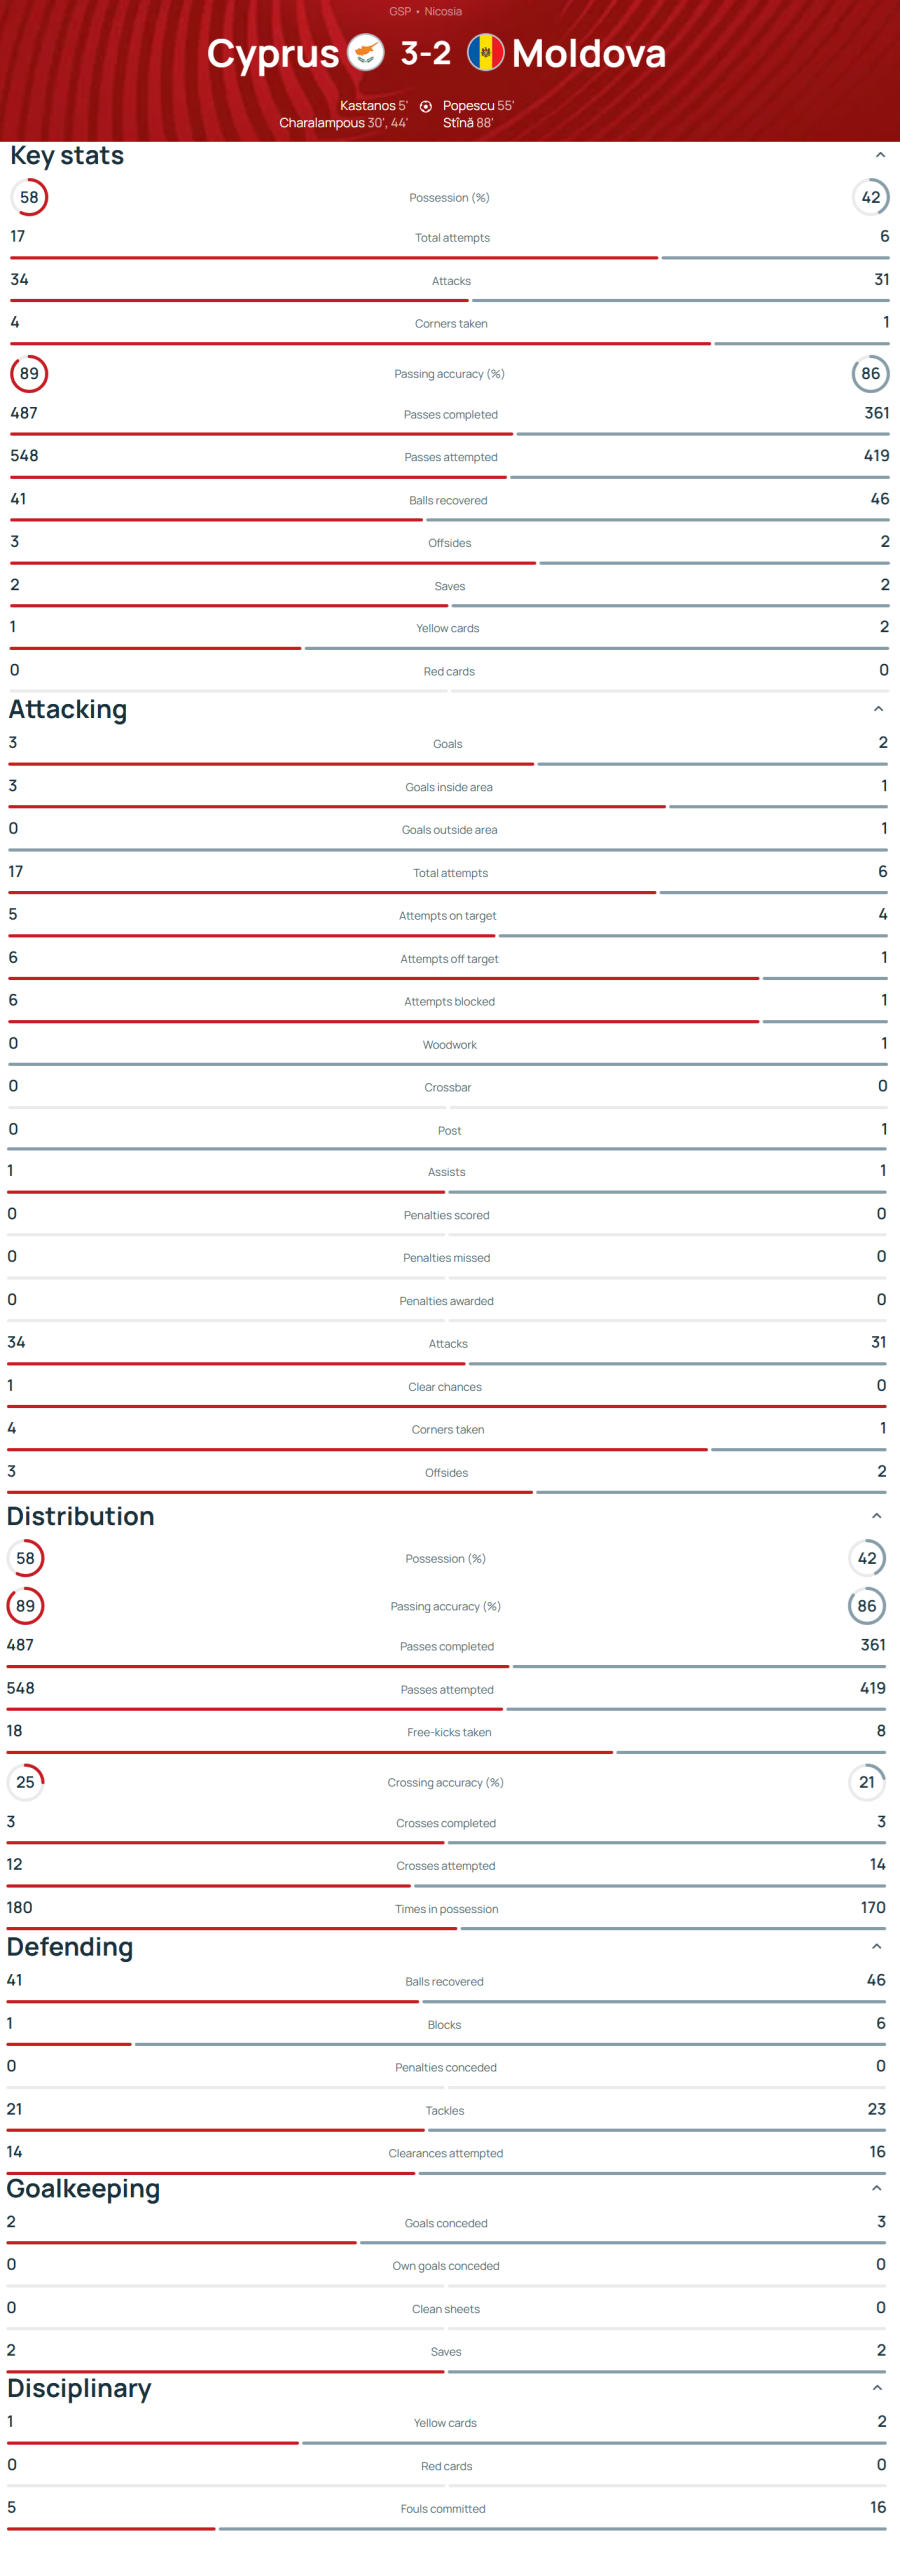The height and width of the screenshot is (2549, 900).
Task: Collapse the Goalkeeping section chevron
Action: click(877, 2188)
